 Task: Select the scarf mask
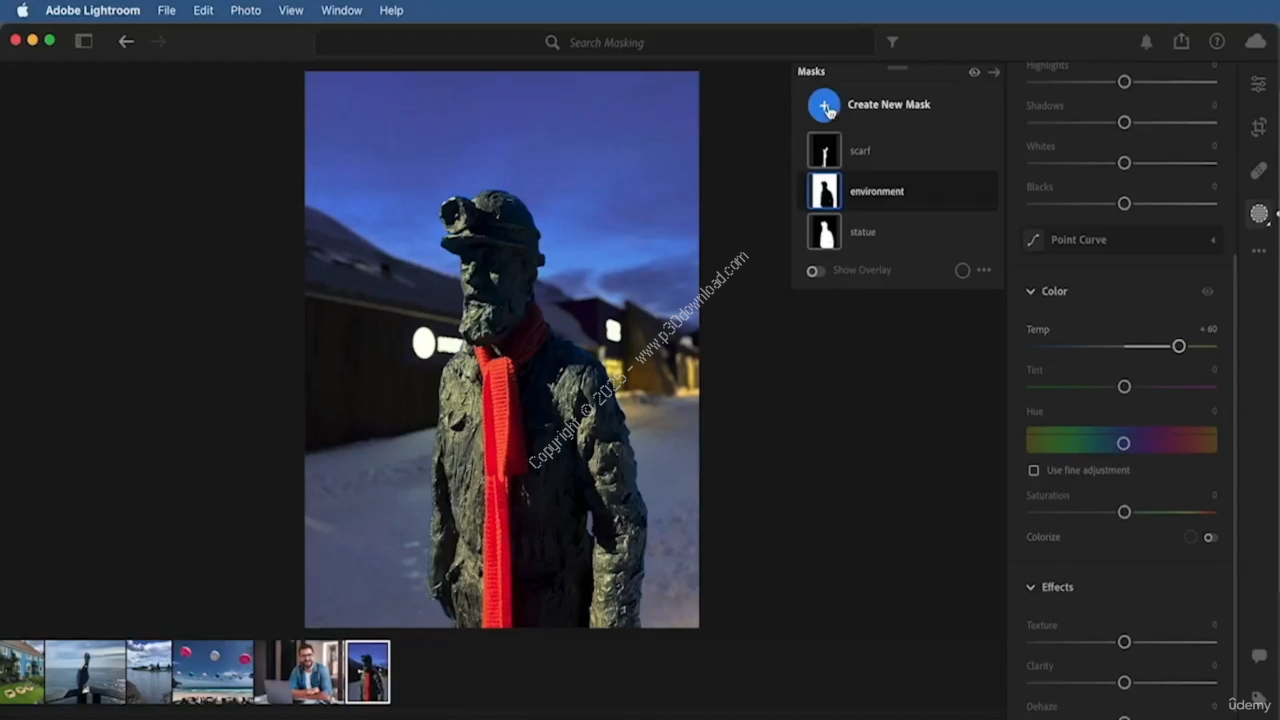pos(860,151)
